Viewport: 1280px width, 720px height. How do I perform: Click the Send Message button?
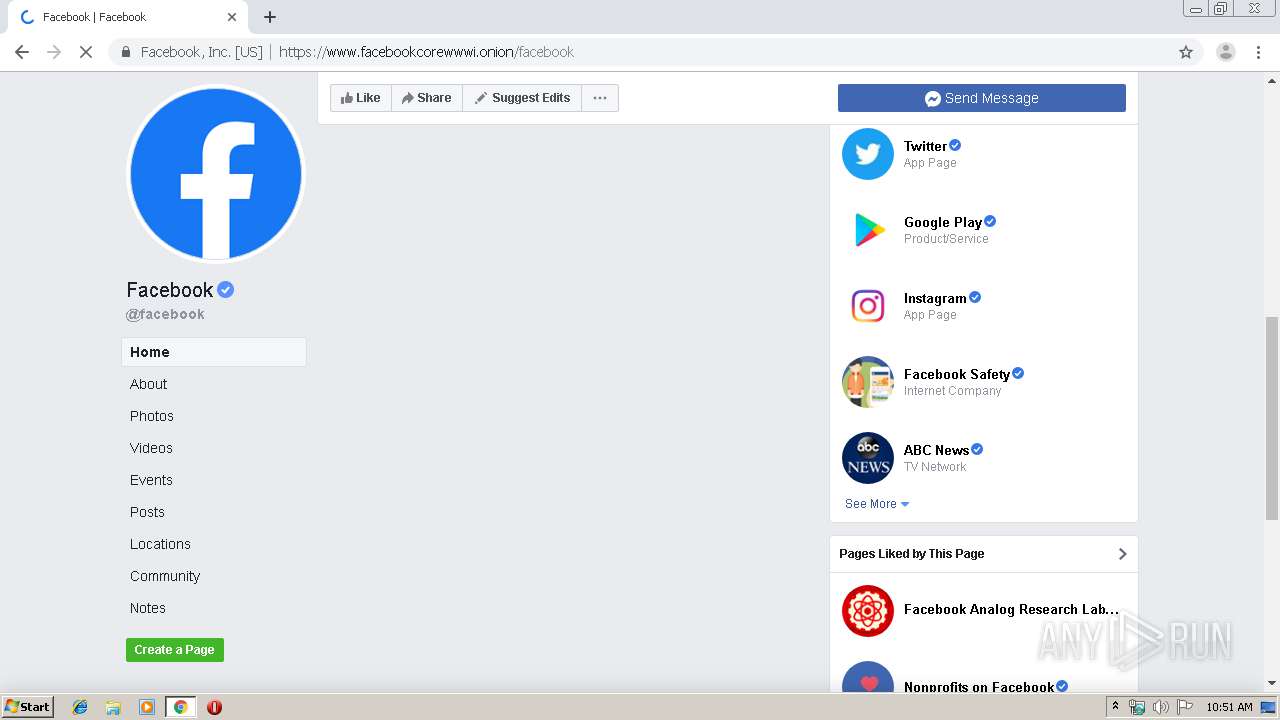982,98
